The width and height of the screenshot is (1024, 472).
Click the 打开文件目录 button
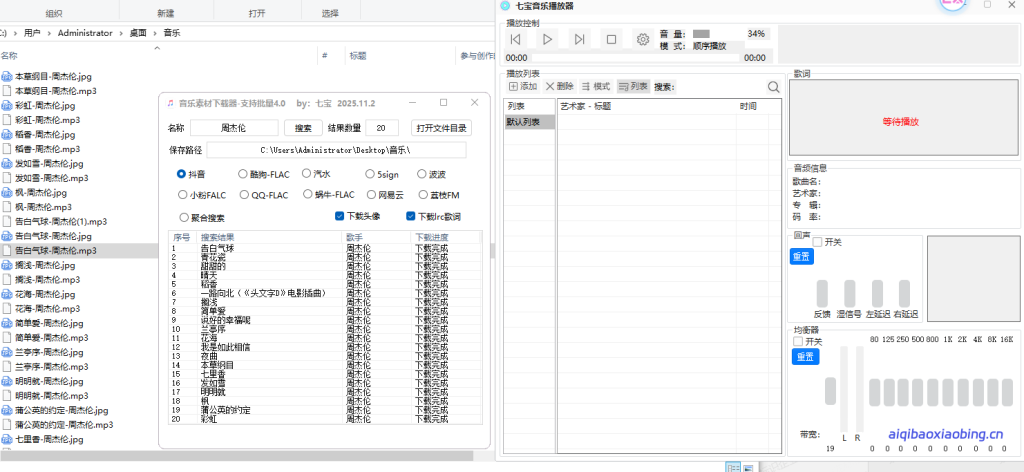[x=441, y=128]
